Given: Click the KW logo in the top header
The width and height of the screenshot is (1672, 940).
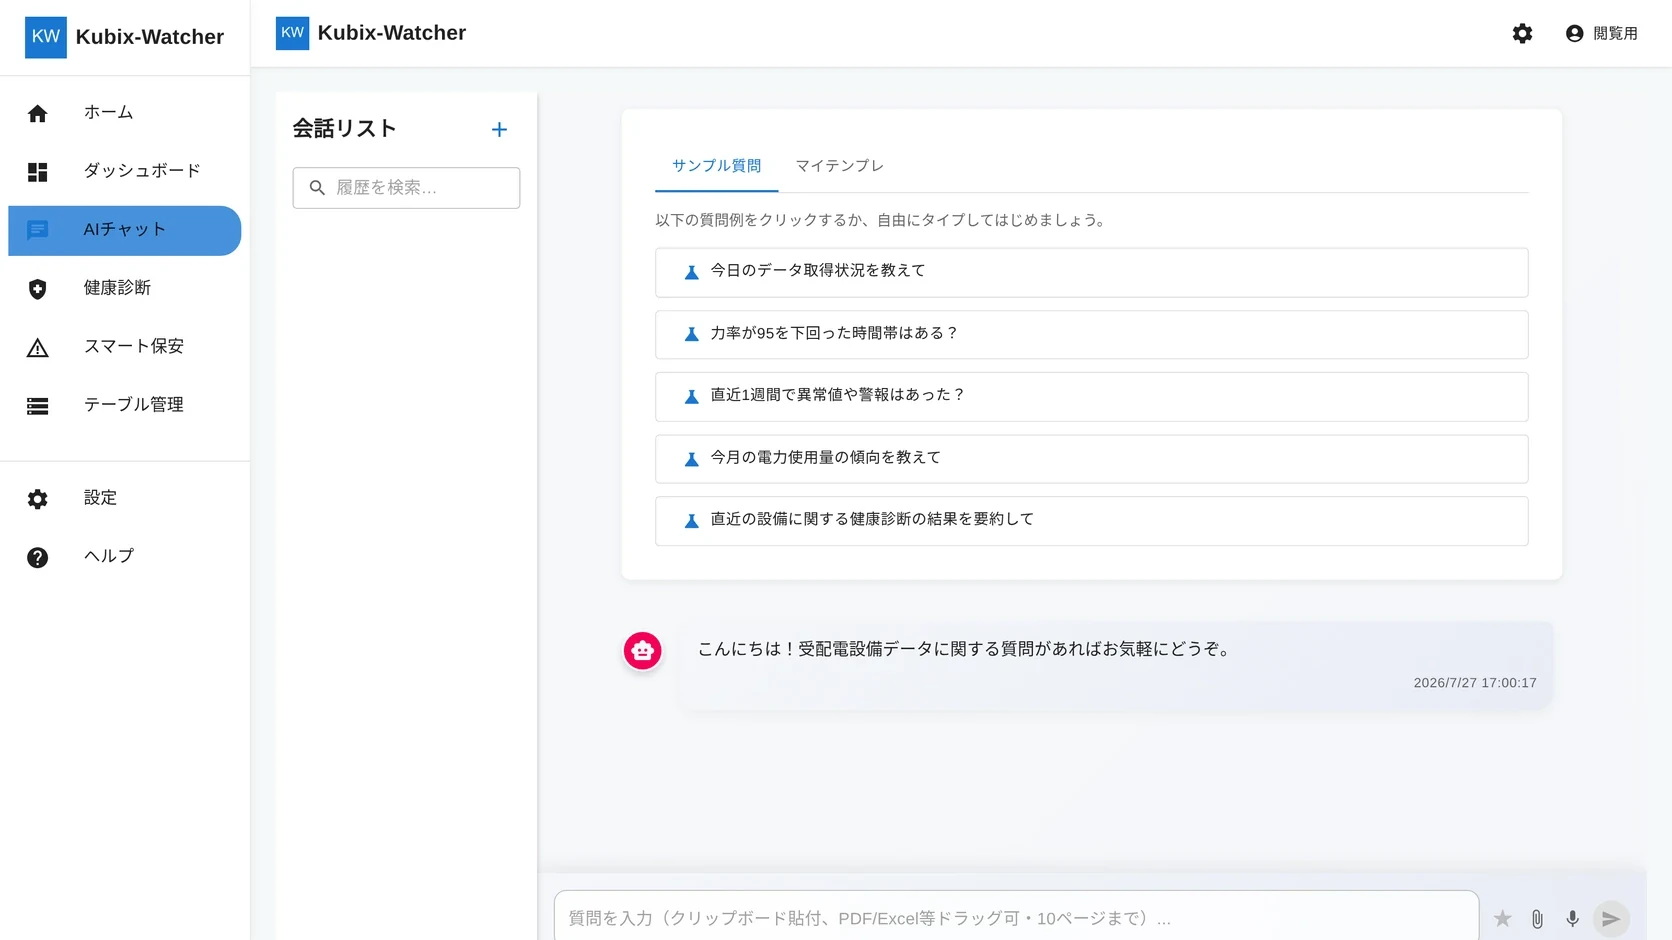Looking at the screenshot, I should [292, 33].
